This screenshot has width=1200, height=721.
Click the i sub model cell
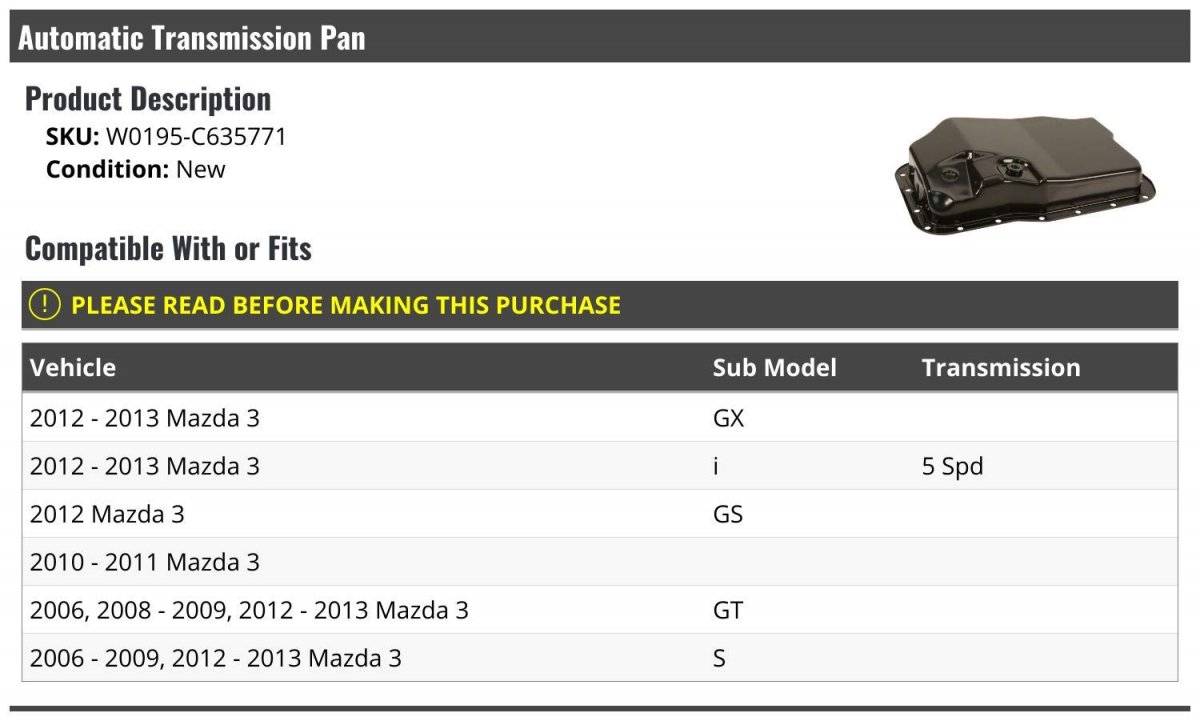[716, 466]
